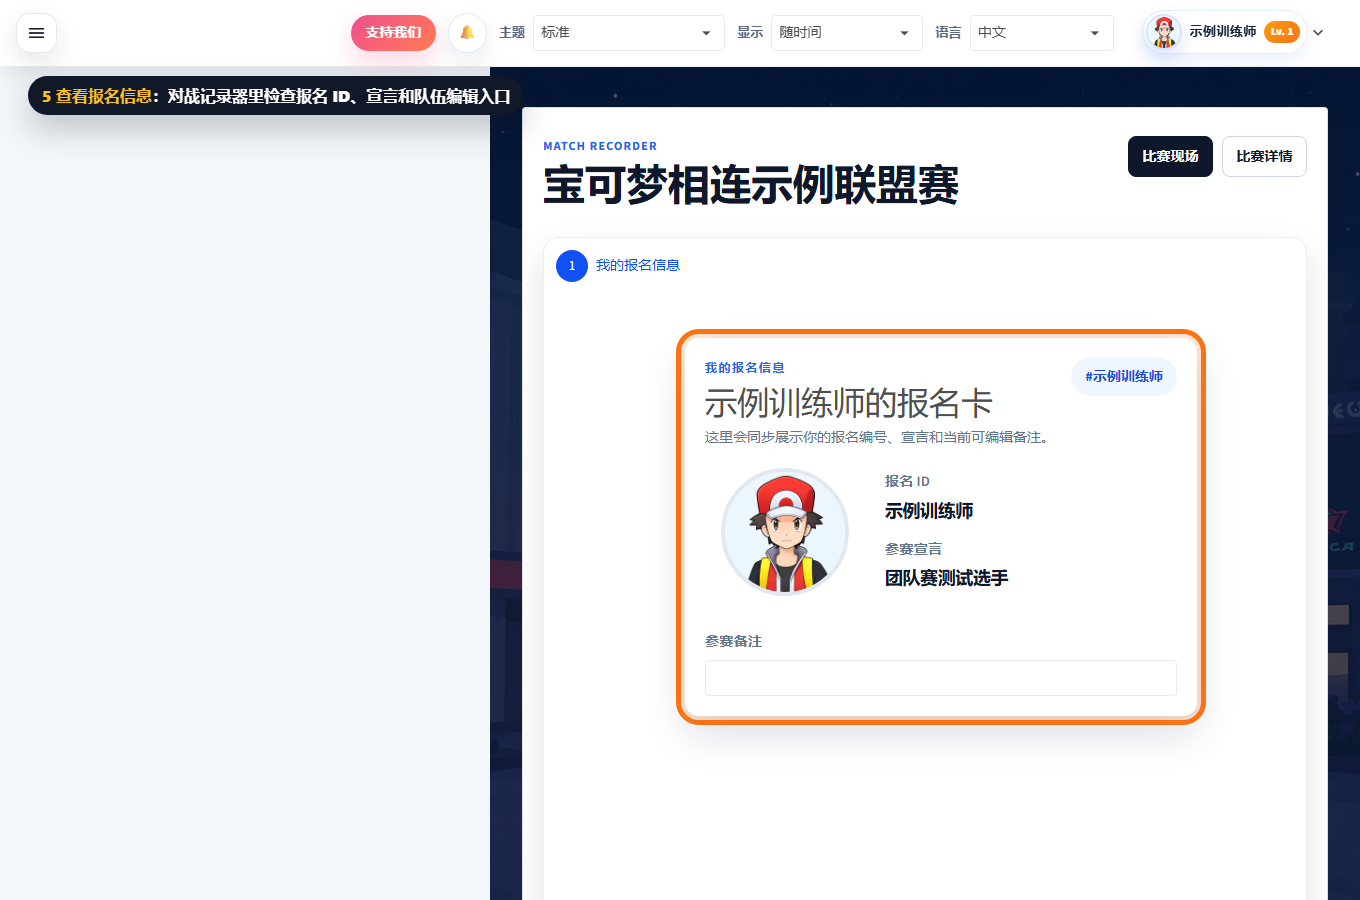Click the card description starting 这里会同步展示

pos(880,437)
